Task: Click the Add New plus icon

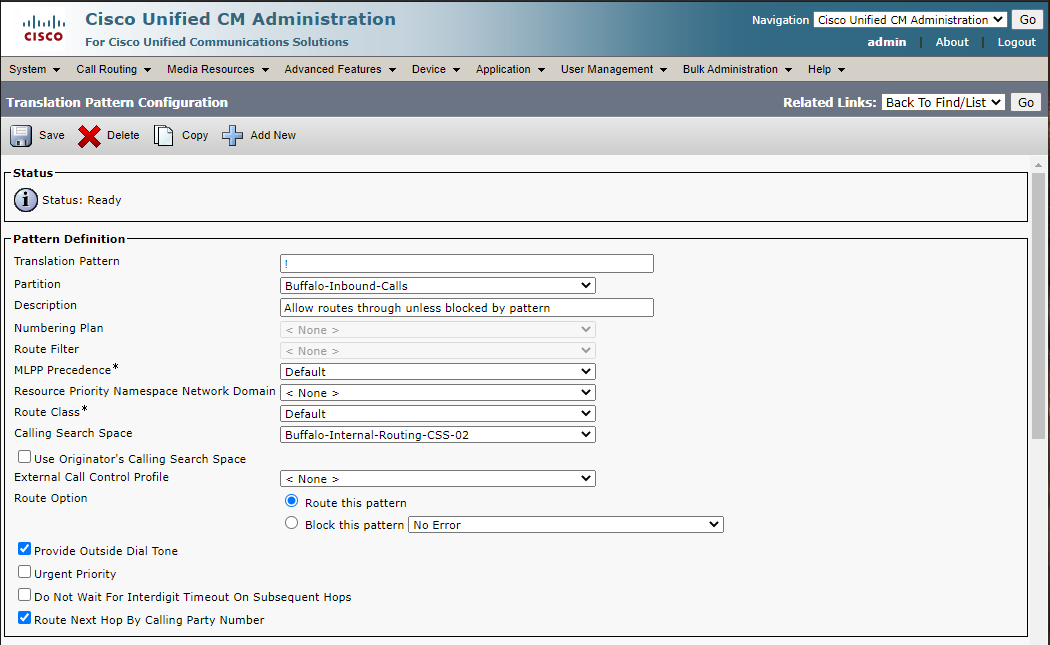Action: click(233, 136)
